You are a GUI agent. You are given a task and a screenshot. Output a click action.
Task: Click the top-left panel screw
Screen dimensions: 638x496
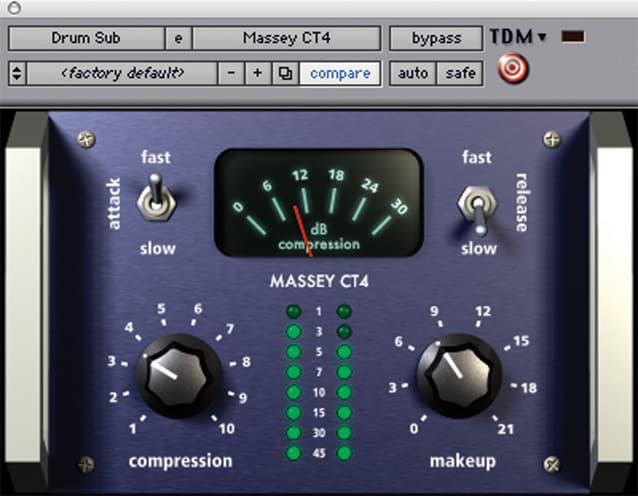point(86,139)
